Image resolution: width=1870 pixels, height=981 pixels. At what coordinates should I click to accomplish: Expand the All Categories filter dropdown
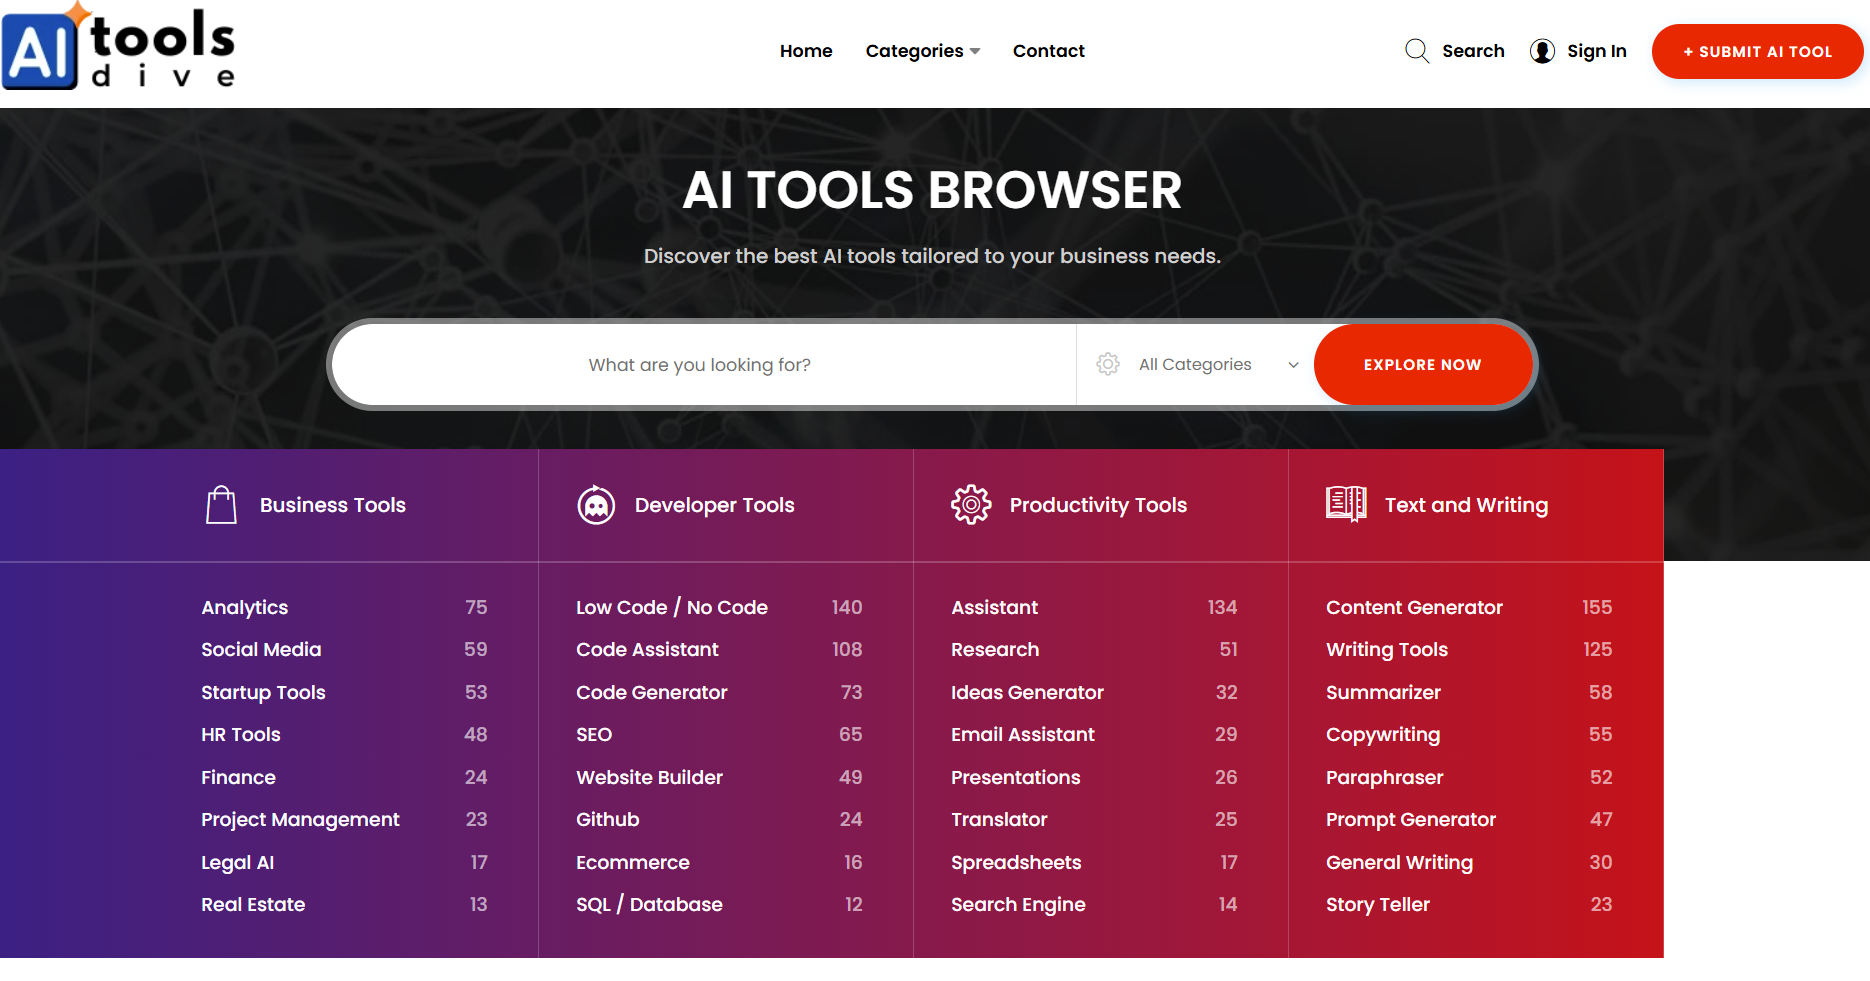[1195, 364]
